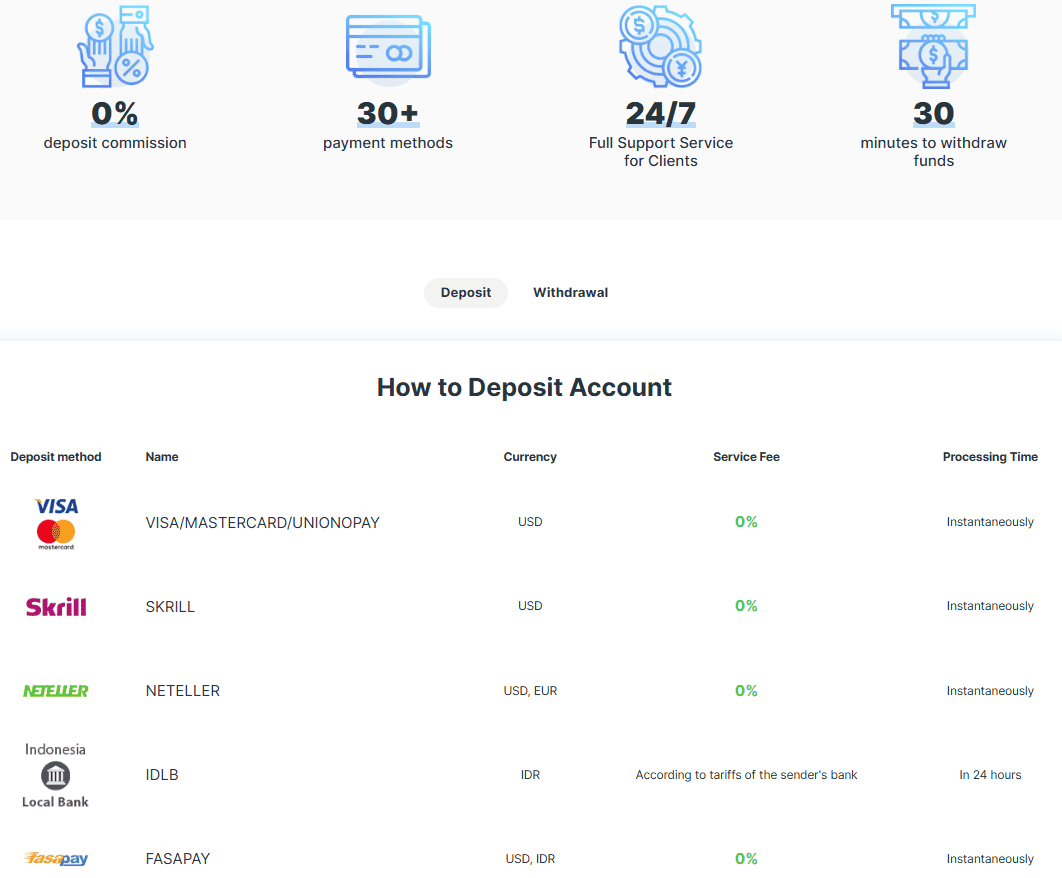The image size is (1062, 878).
Task: Pick the IDLB deposit method
Action: 162,775
